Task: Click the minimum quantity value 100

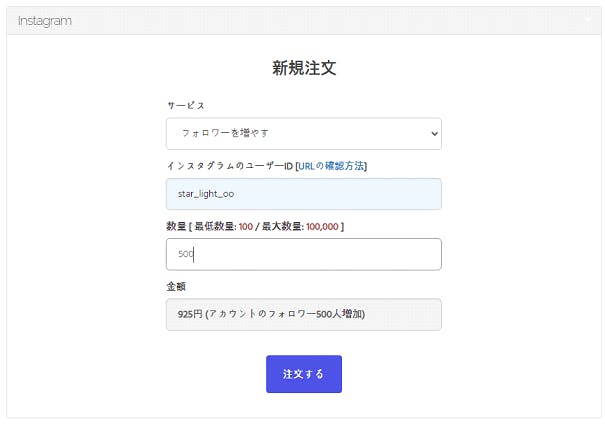Action: (245, 226)
